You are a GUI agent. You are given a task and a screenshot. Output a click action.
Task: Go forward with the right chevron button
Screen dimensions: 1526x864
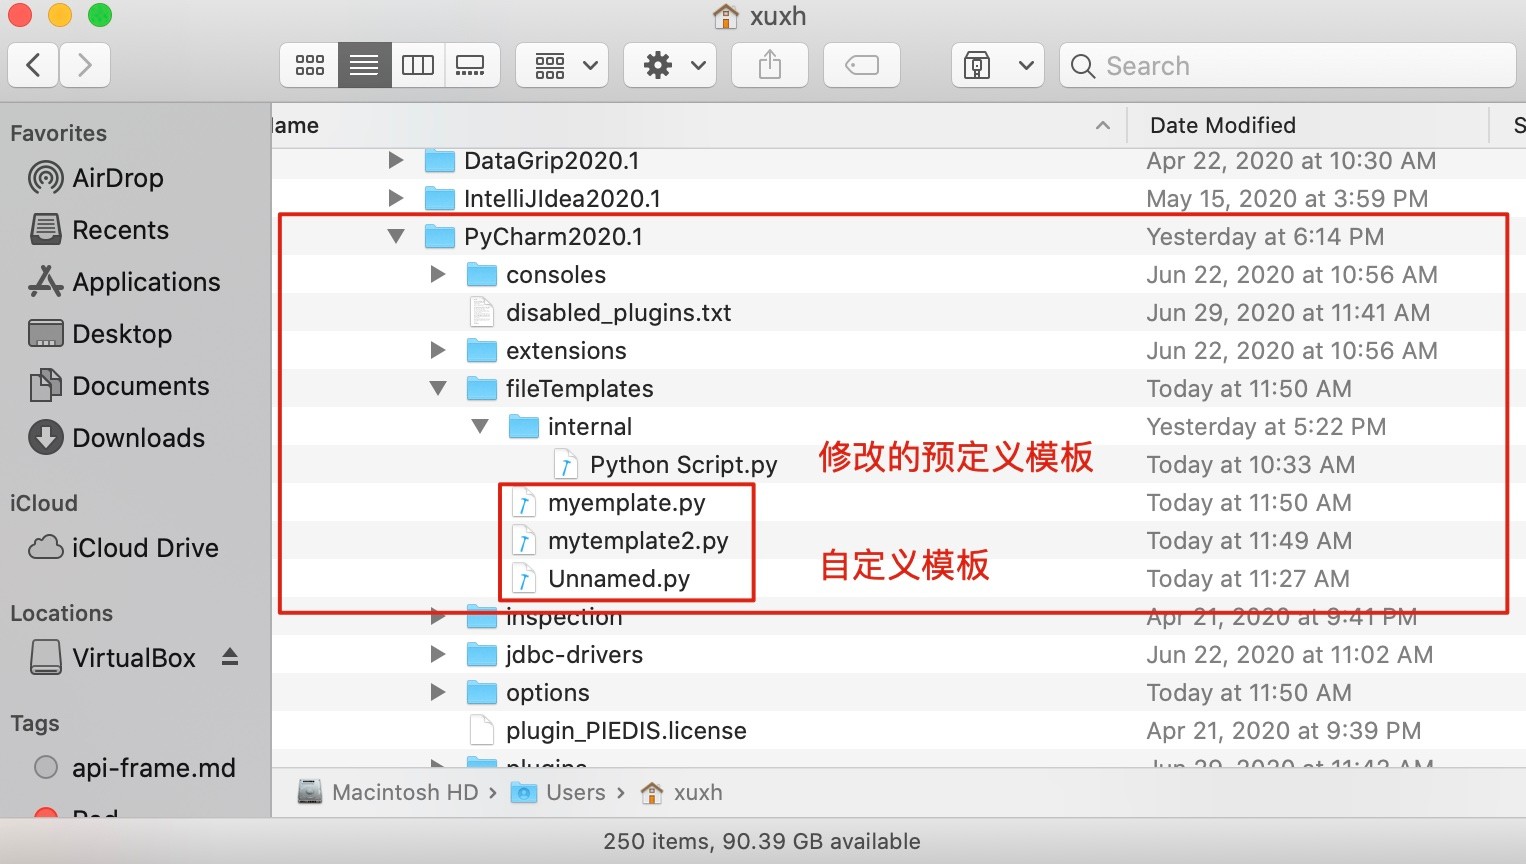85,66
